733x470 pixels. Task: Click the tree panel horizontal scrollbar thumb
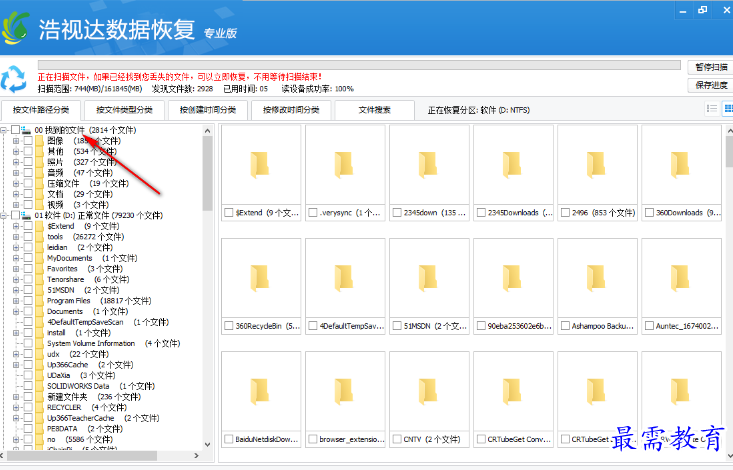[82, 456]
